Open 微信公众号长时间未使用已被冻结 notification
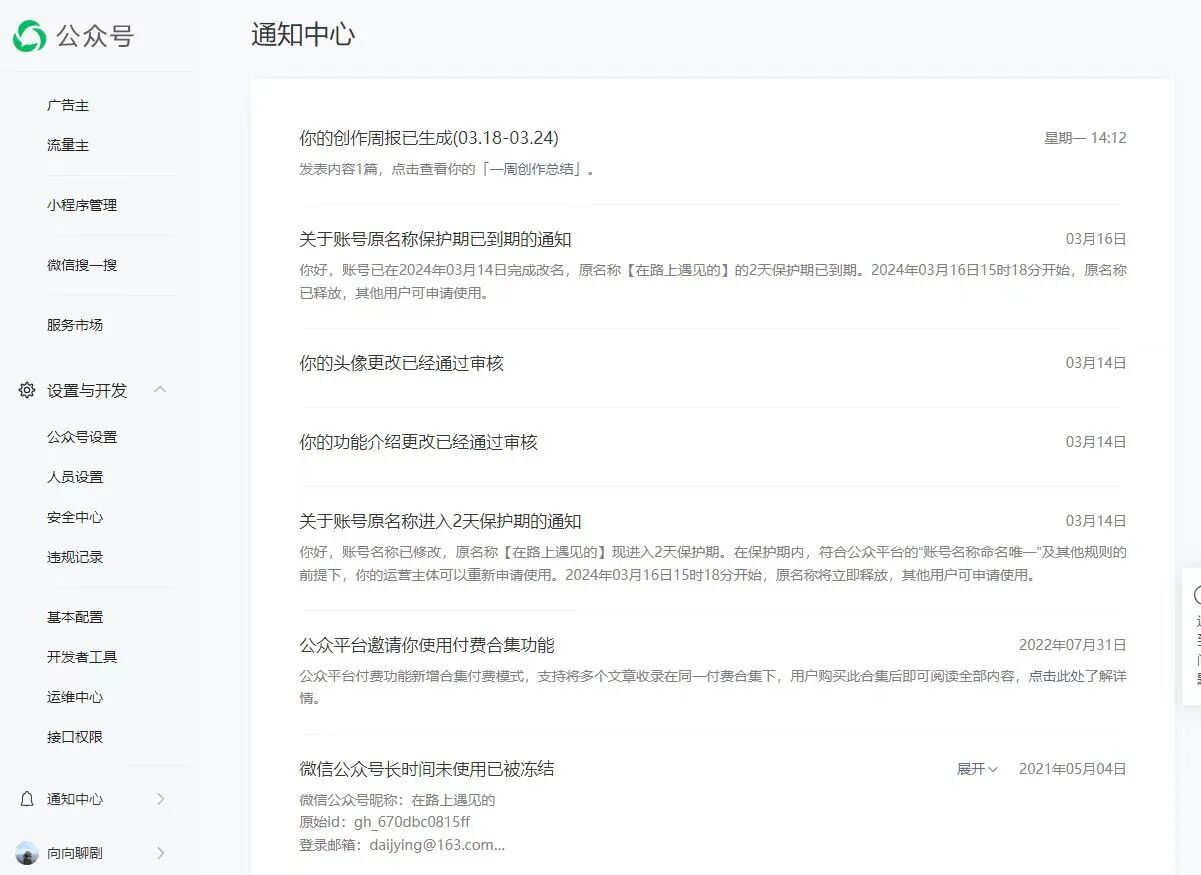 click(427, 769)
